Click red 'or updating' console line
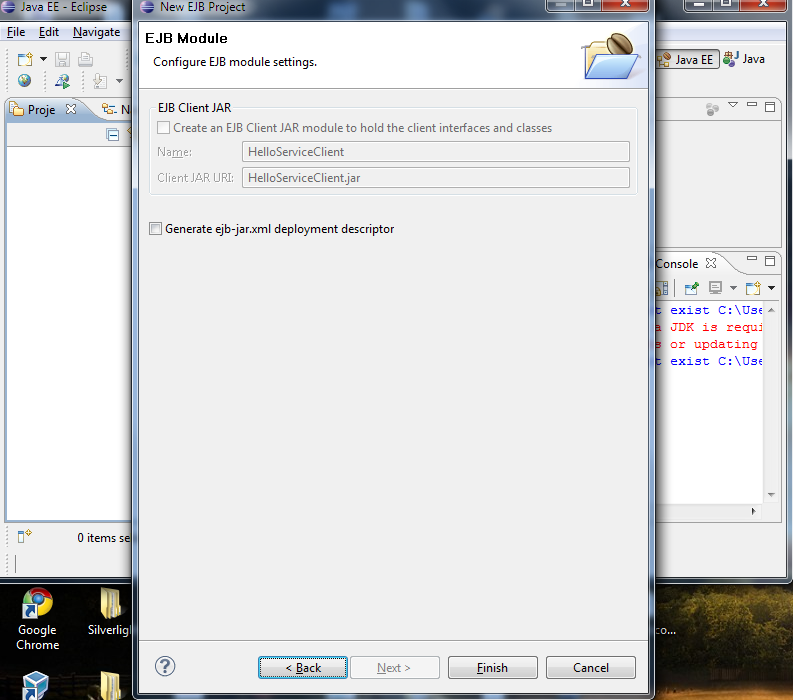The image size is (793, 700). (707, 344)
